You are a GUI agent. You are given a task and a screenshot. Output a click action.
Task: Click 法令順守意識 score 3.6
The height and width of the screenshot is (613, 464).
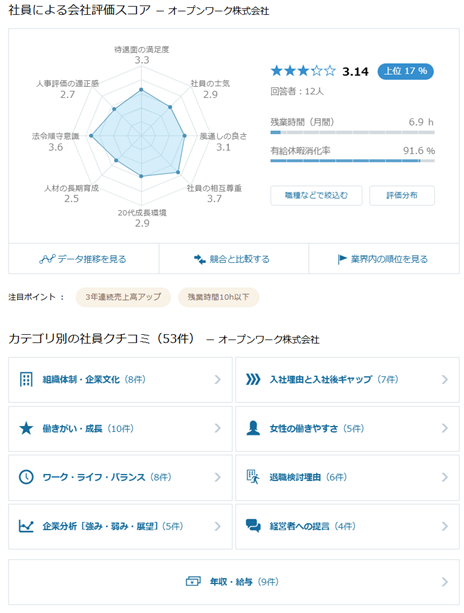coord(56,147)
